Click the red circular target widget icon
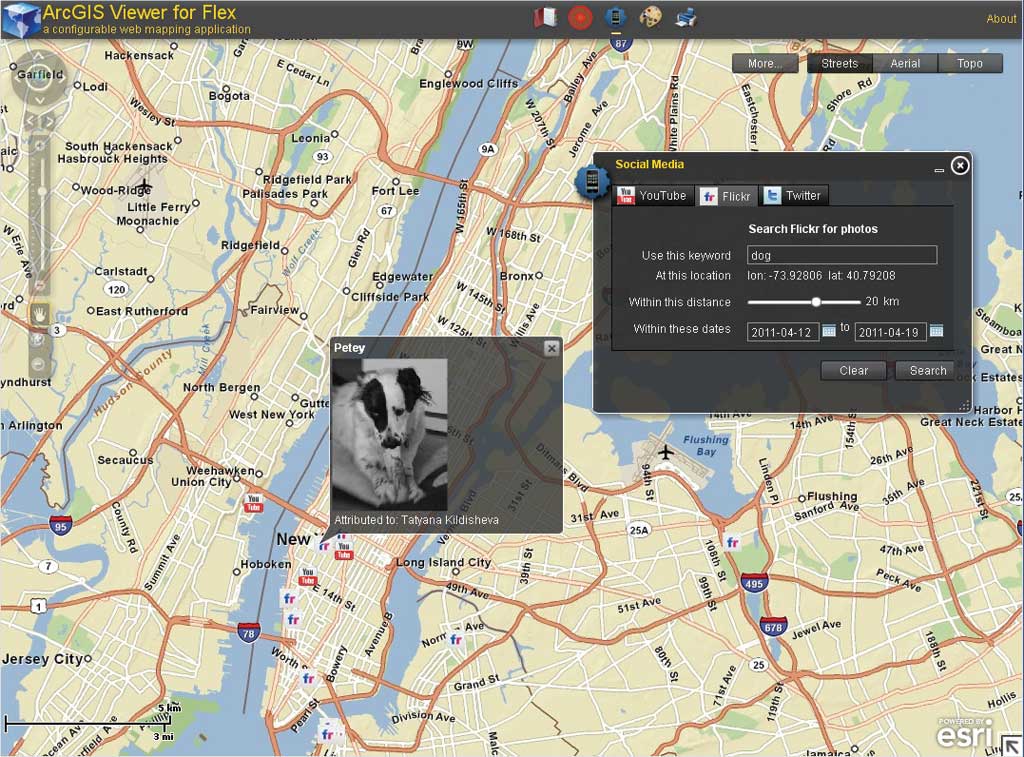 point(580,17)
